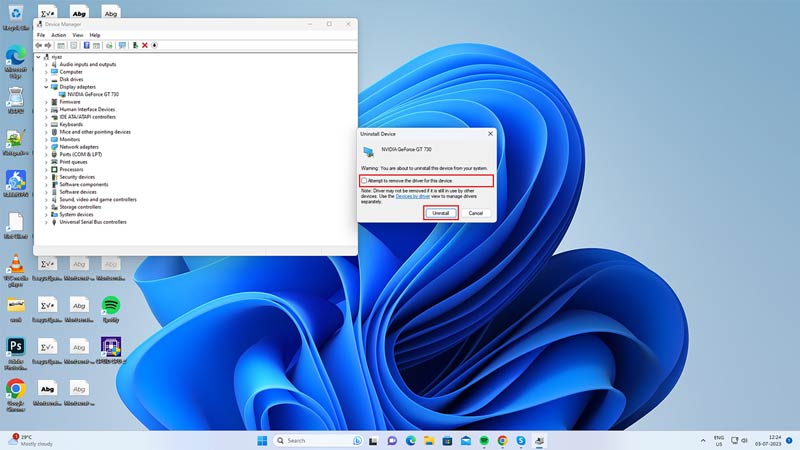Open the View menu in Device Manager
This screenshot has height=450, width=800.
tap(78, 35)
